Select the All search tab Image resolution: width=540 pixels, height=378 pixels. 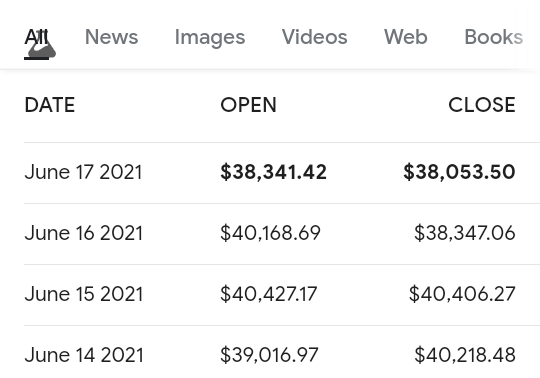[x=36, y=37]
